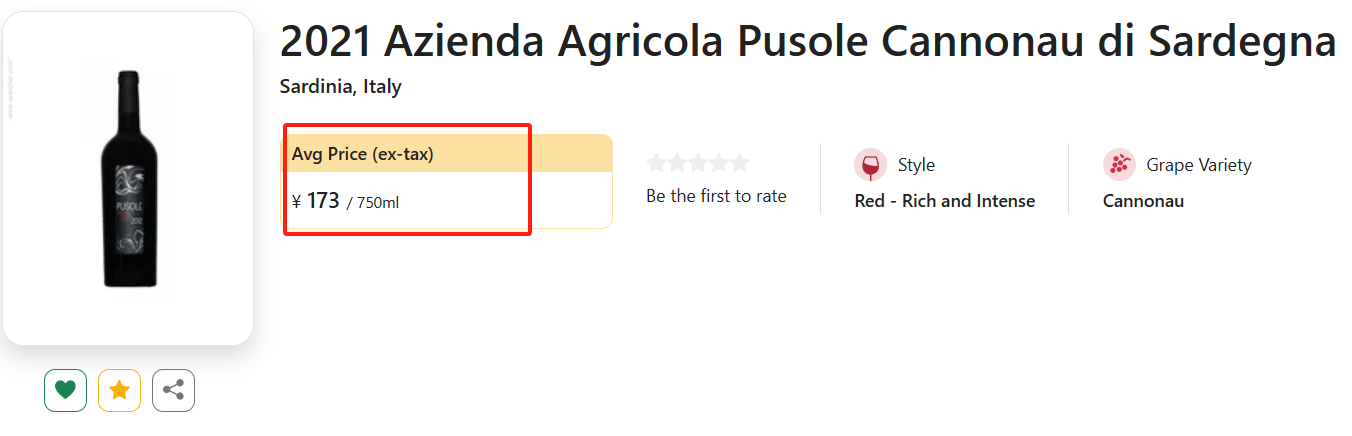Rate the wine one star
Viewport: 1352px width, 436px height.
tap(656, 163)
